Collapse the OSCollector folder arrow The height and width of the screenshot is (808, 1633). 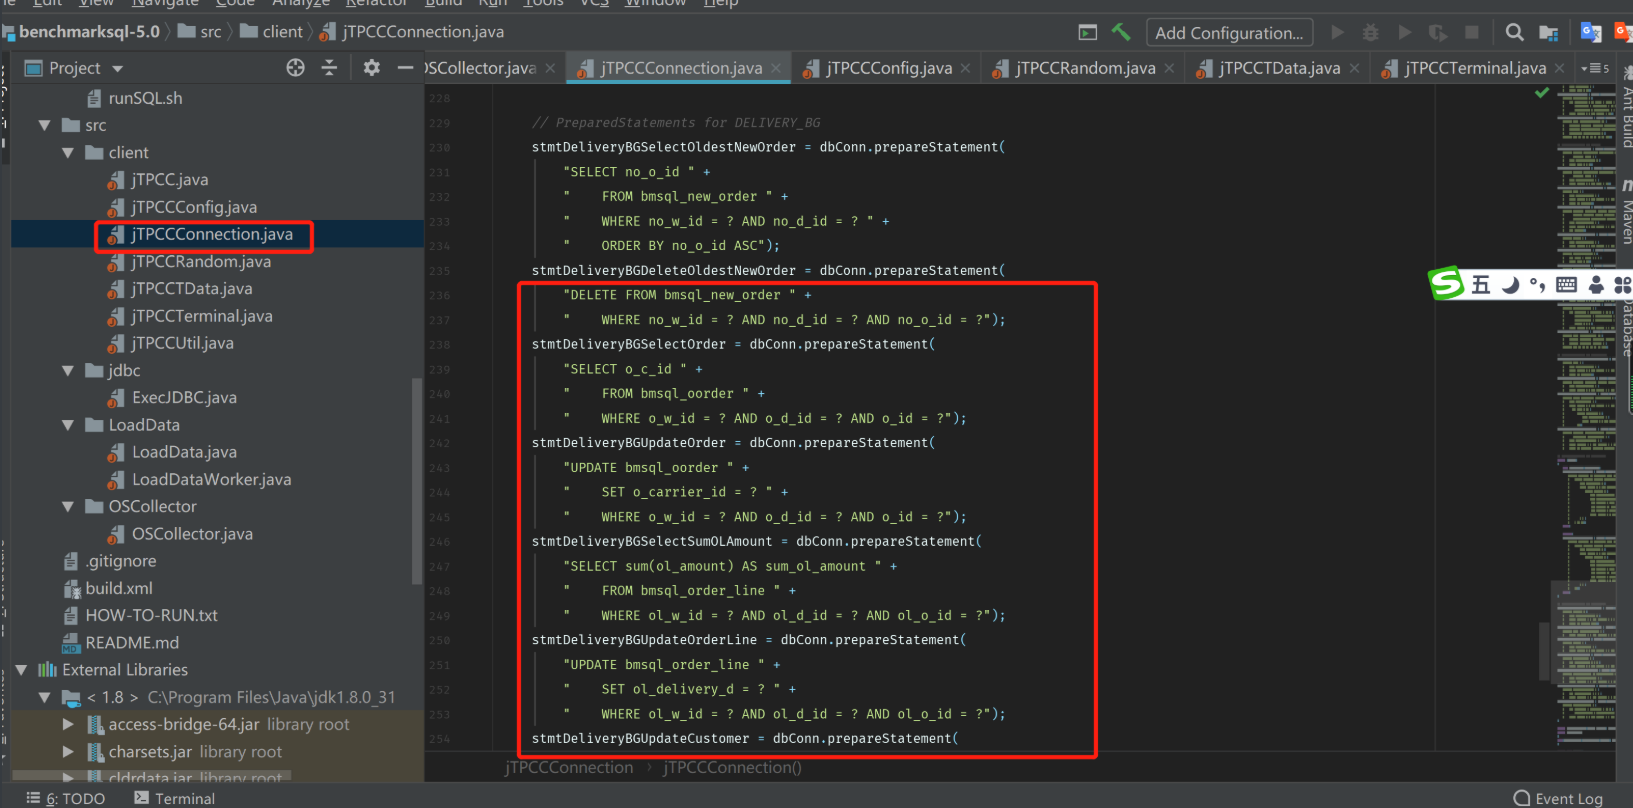click(68, 507)
